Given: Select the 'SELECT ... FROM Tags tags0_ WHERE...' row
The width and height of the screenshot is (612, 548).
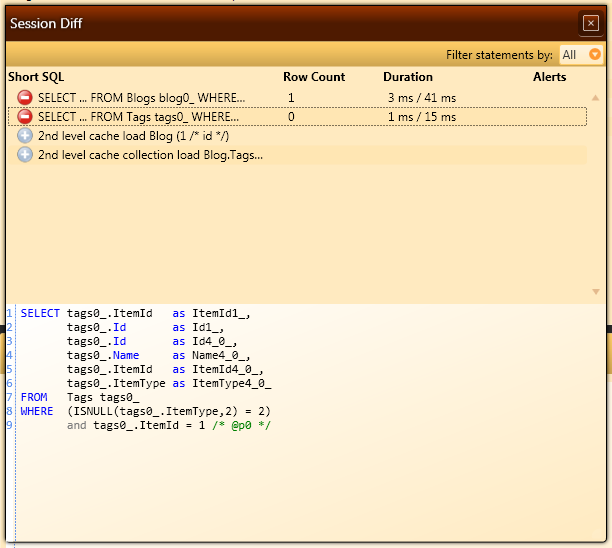Looking at the screenshot, I should click(297, 117).
